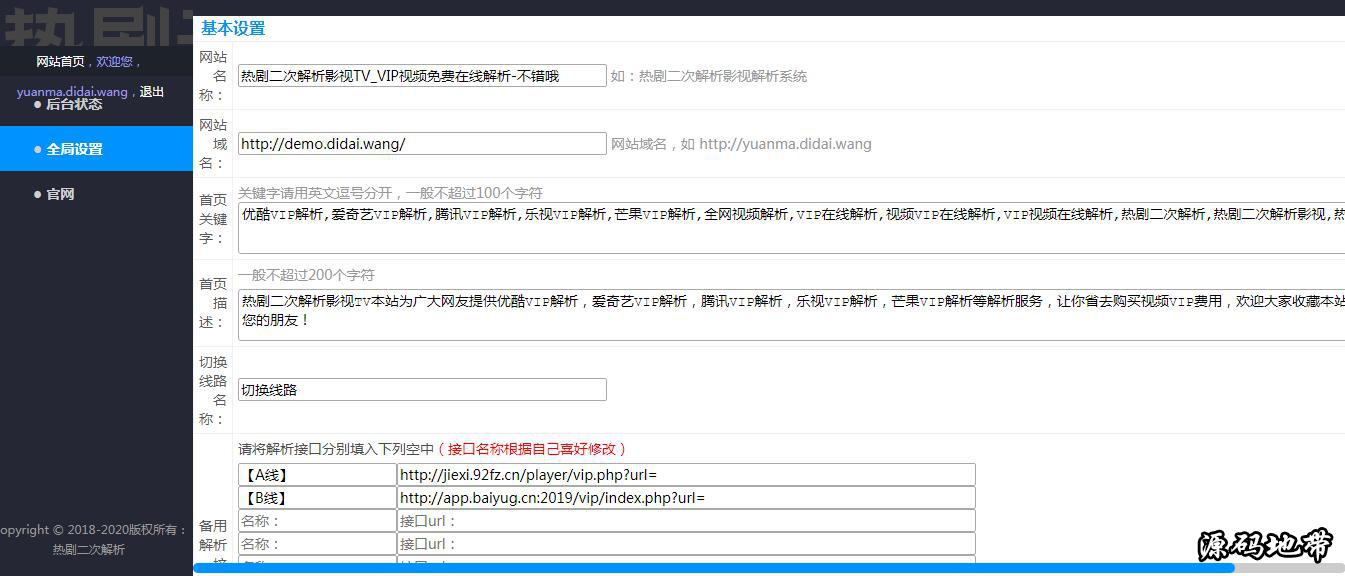Click into the 首页描述 textarea
Screen dimensions: 1345x576
click(x=791, y=313)
